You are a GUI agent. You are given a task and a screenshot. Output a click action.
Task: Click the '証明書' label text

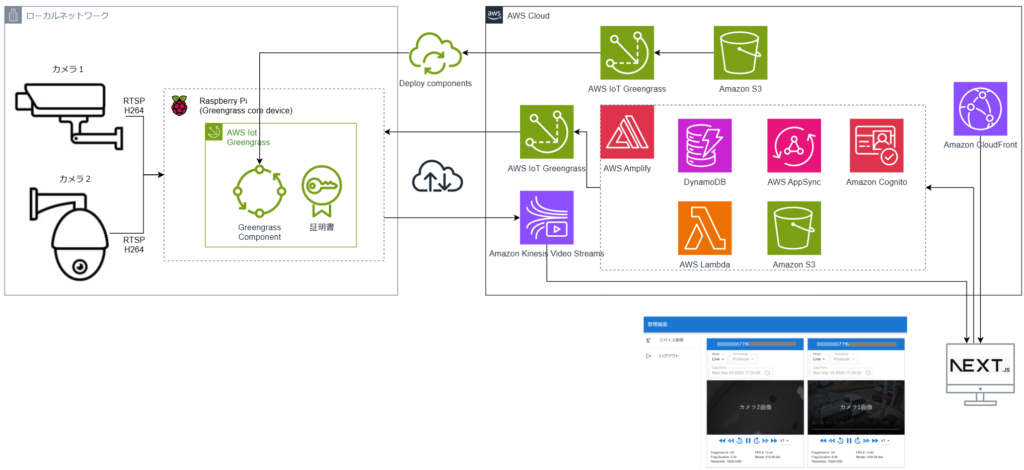point(321,227)
